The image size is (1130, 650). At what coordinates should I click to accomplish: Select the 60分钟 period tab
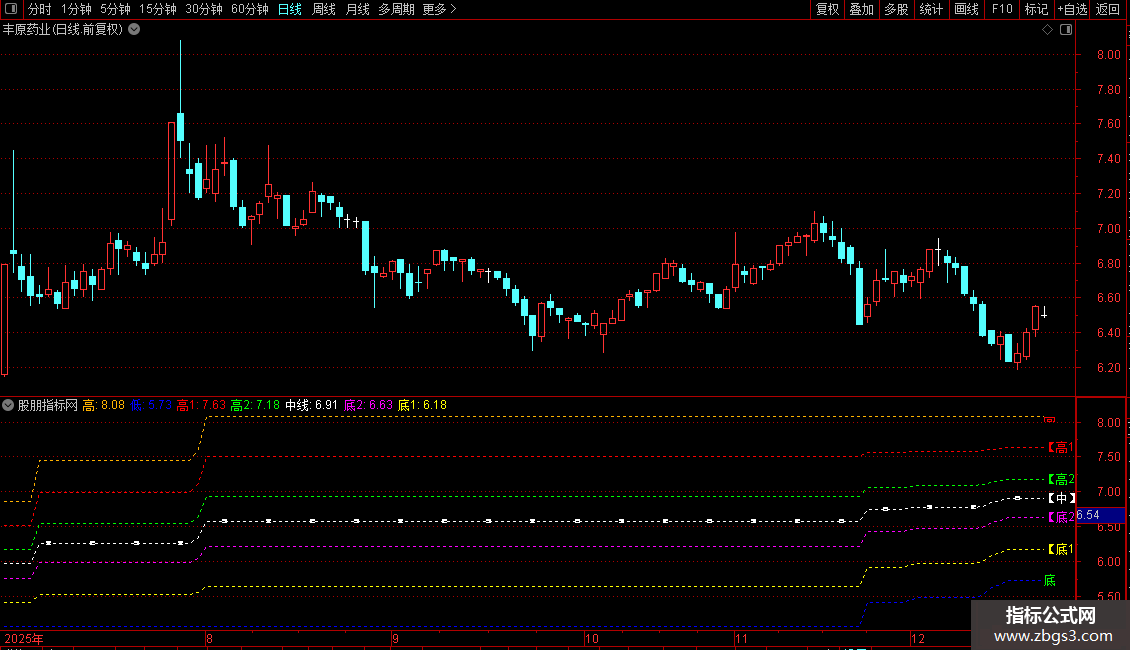click(249, 9)
